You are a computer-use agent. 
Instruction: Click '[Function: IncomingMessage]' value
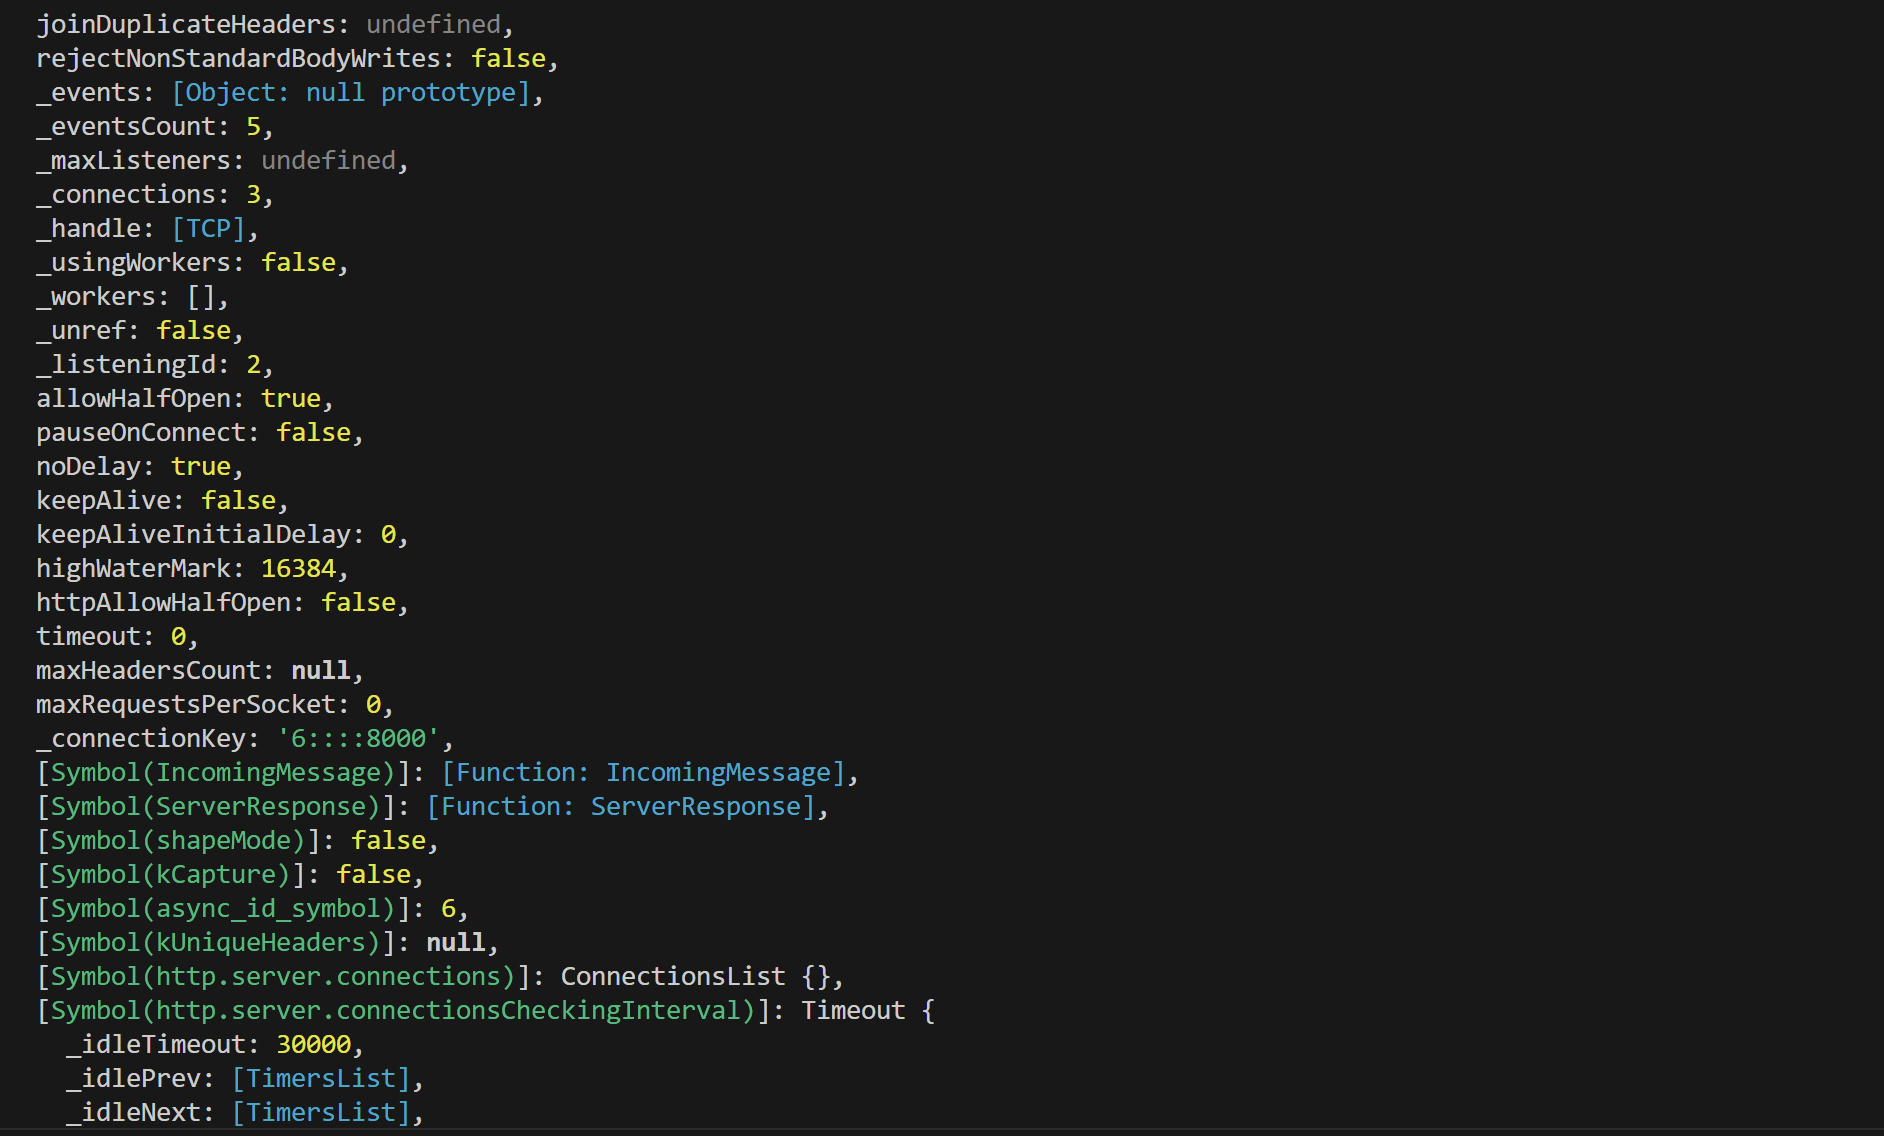pyautogui.click(x=644, y=773)
